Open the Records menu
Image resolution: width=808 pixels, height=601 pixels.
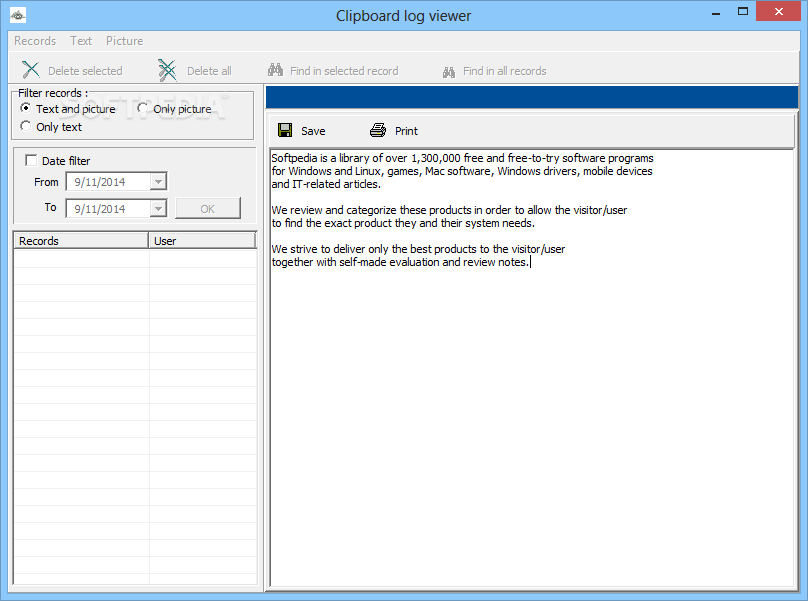(x=35, y=41)
